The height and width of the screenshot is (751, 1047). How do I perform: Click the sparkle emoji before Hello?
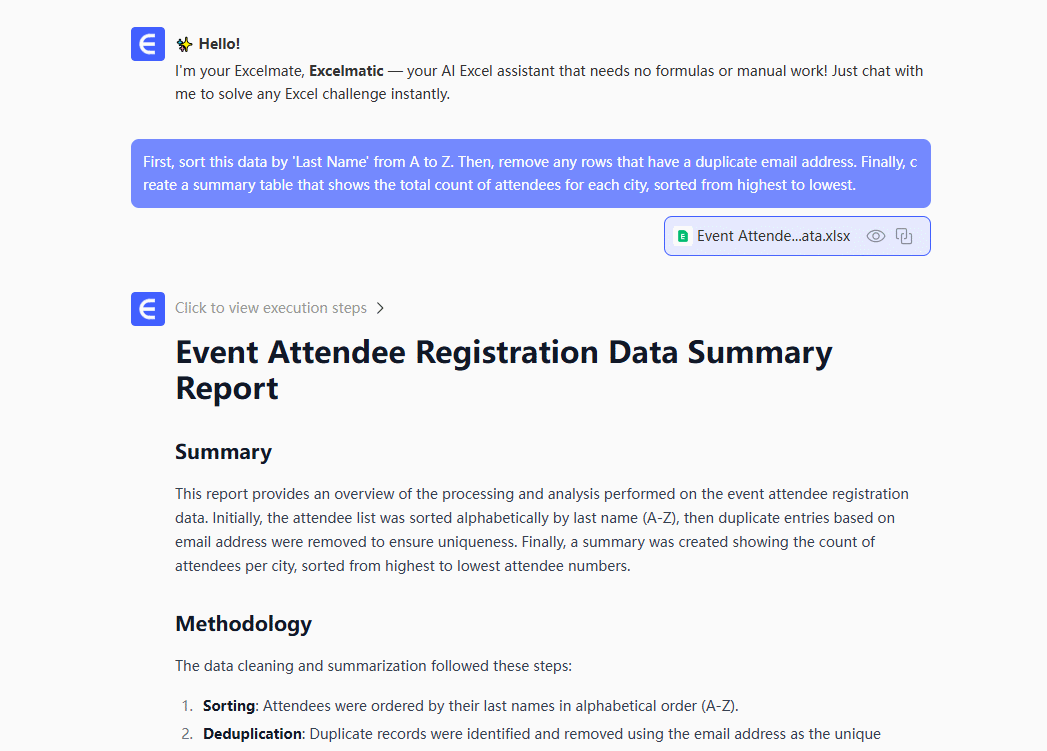[x=184, y=44]
